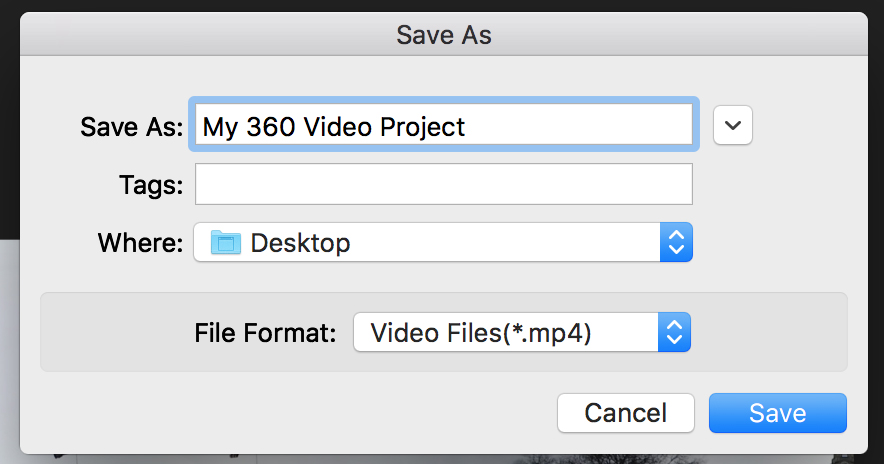Click the Desktop folder icon
Viewport: 884px width, 464px height.
tap(226, 243)
